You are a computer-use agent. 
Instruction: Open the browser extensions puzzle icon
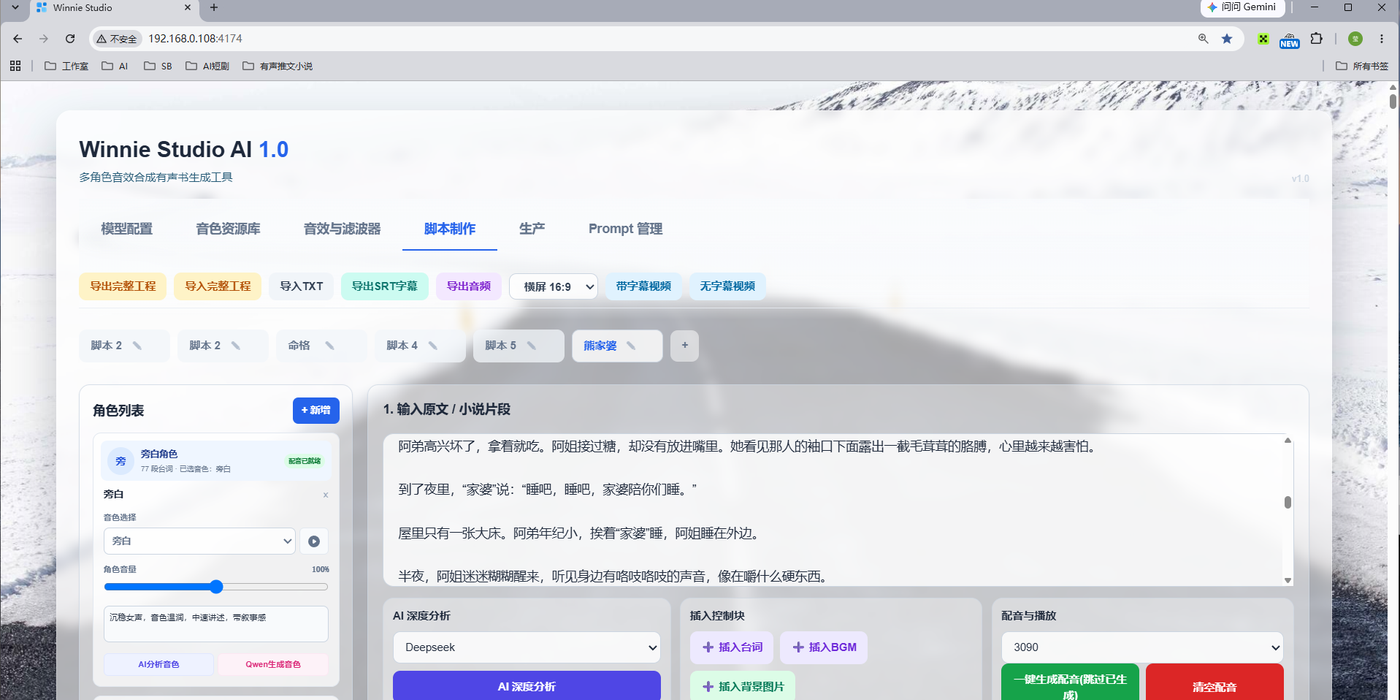(1316, 38)
